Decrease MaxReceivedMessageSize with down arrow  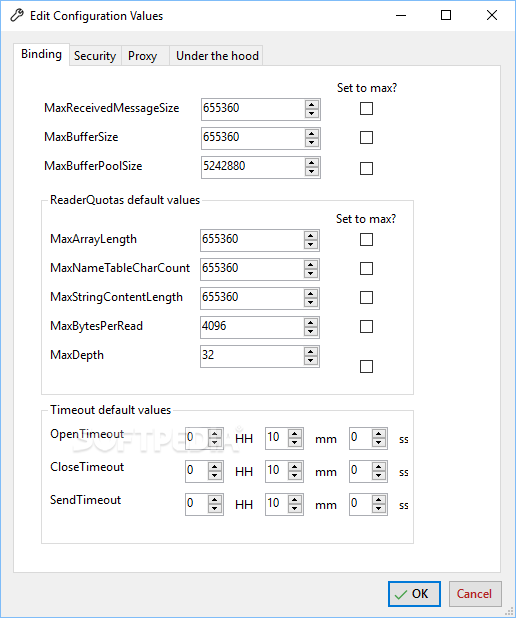(x=311, y=114)
